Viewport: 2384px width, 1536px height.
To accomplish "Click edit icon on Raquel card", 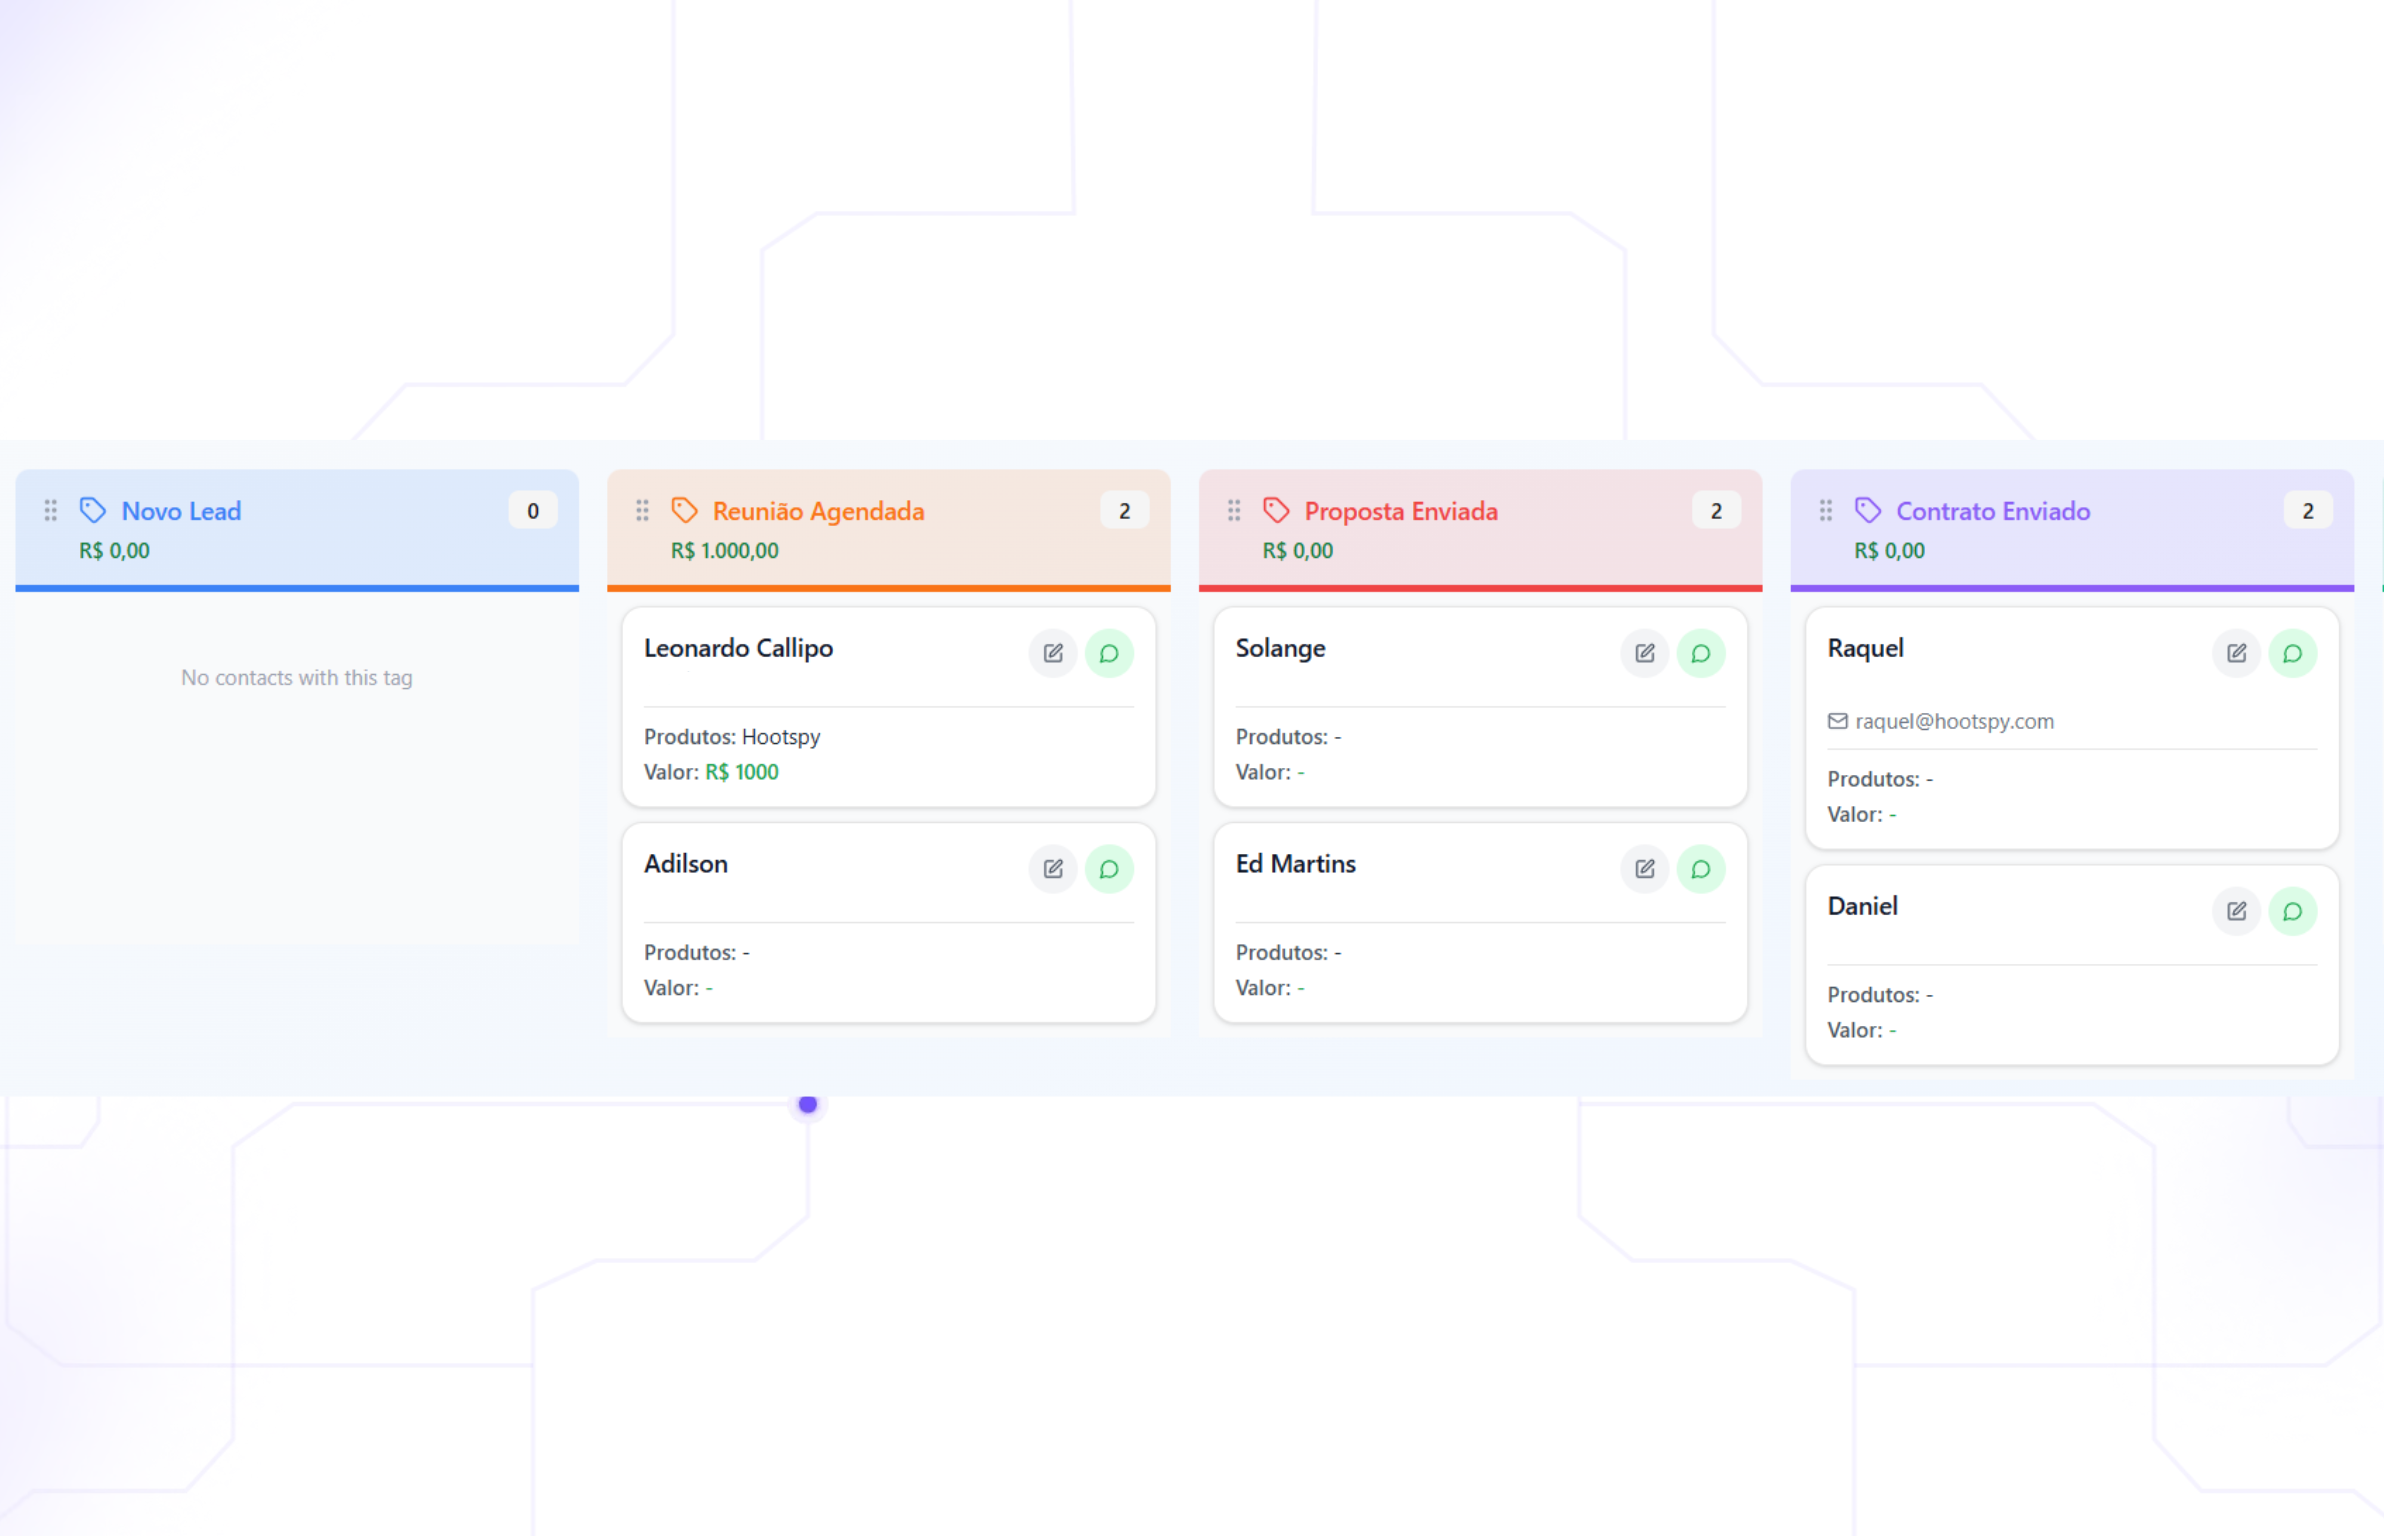I will click(2237, 653).
